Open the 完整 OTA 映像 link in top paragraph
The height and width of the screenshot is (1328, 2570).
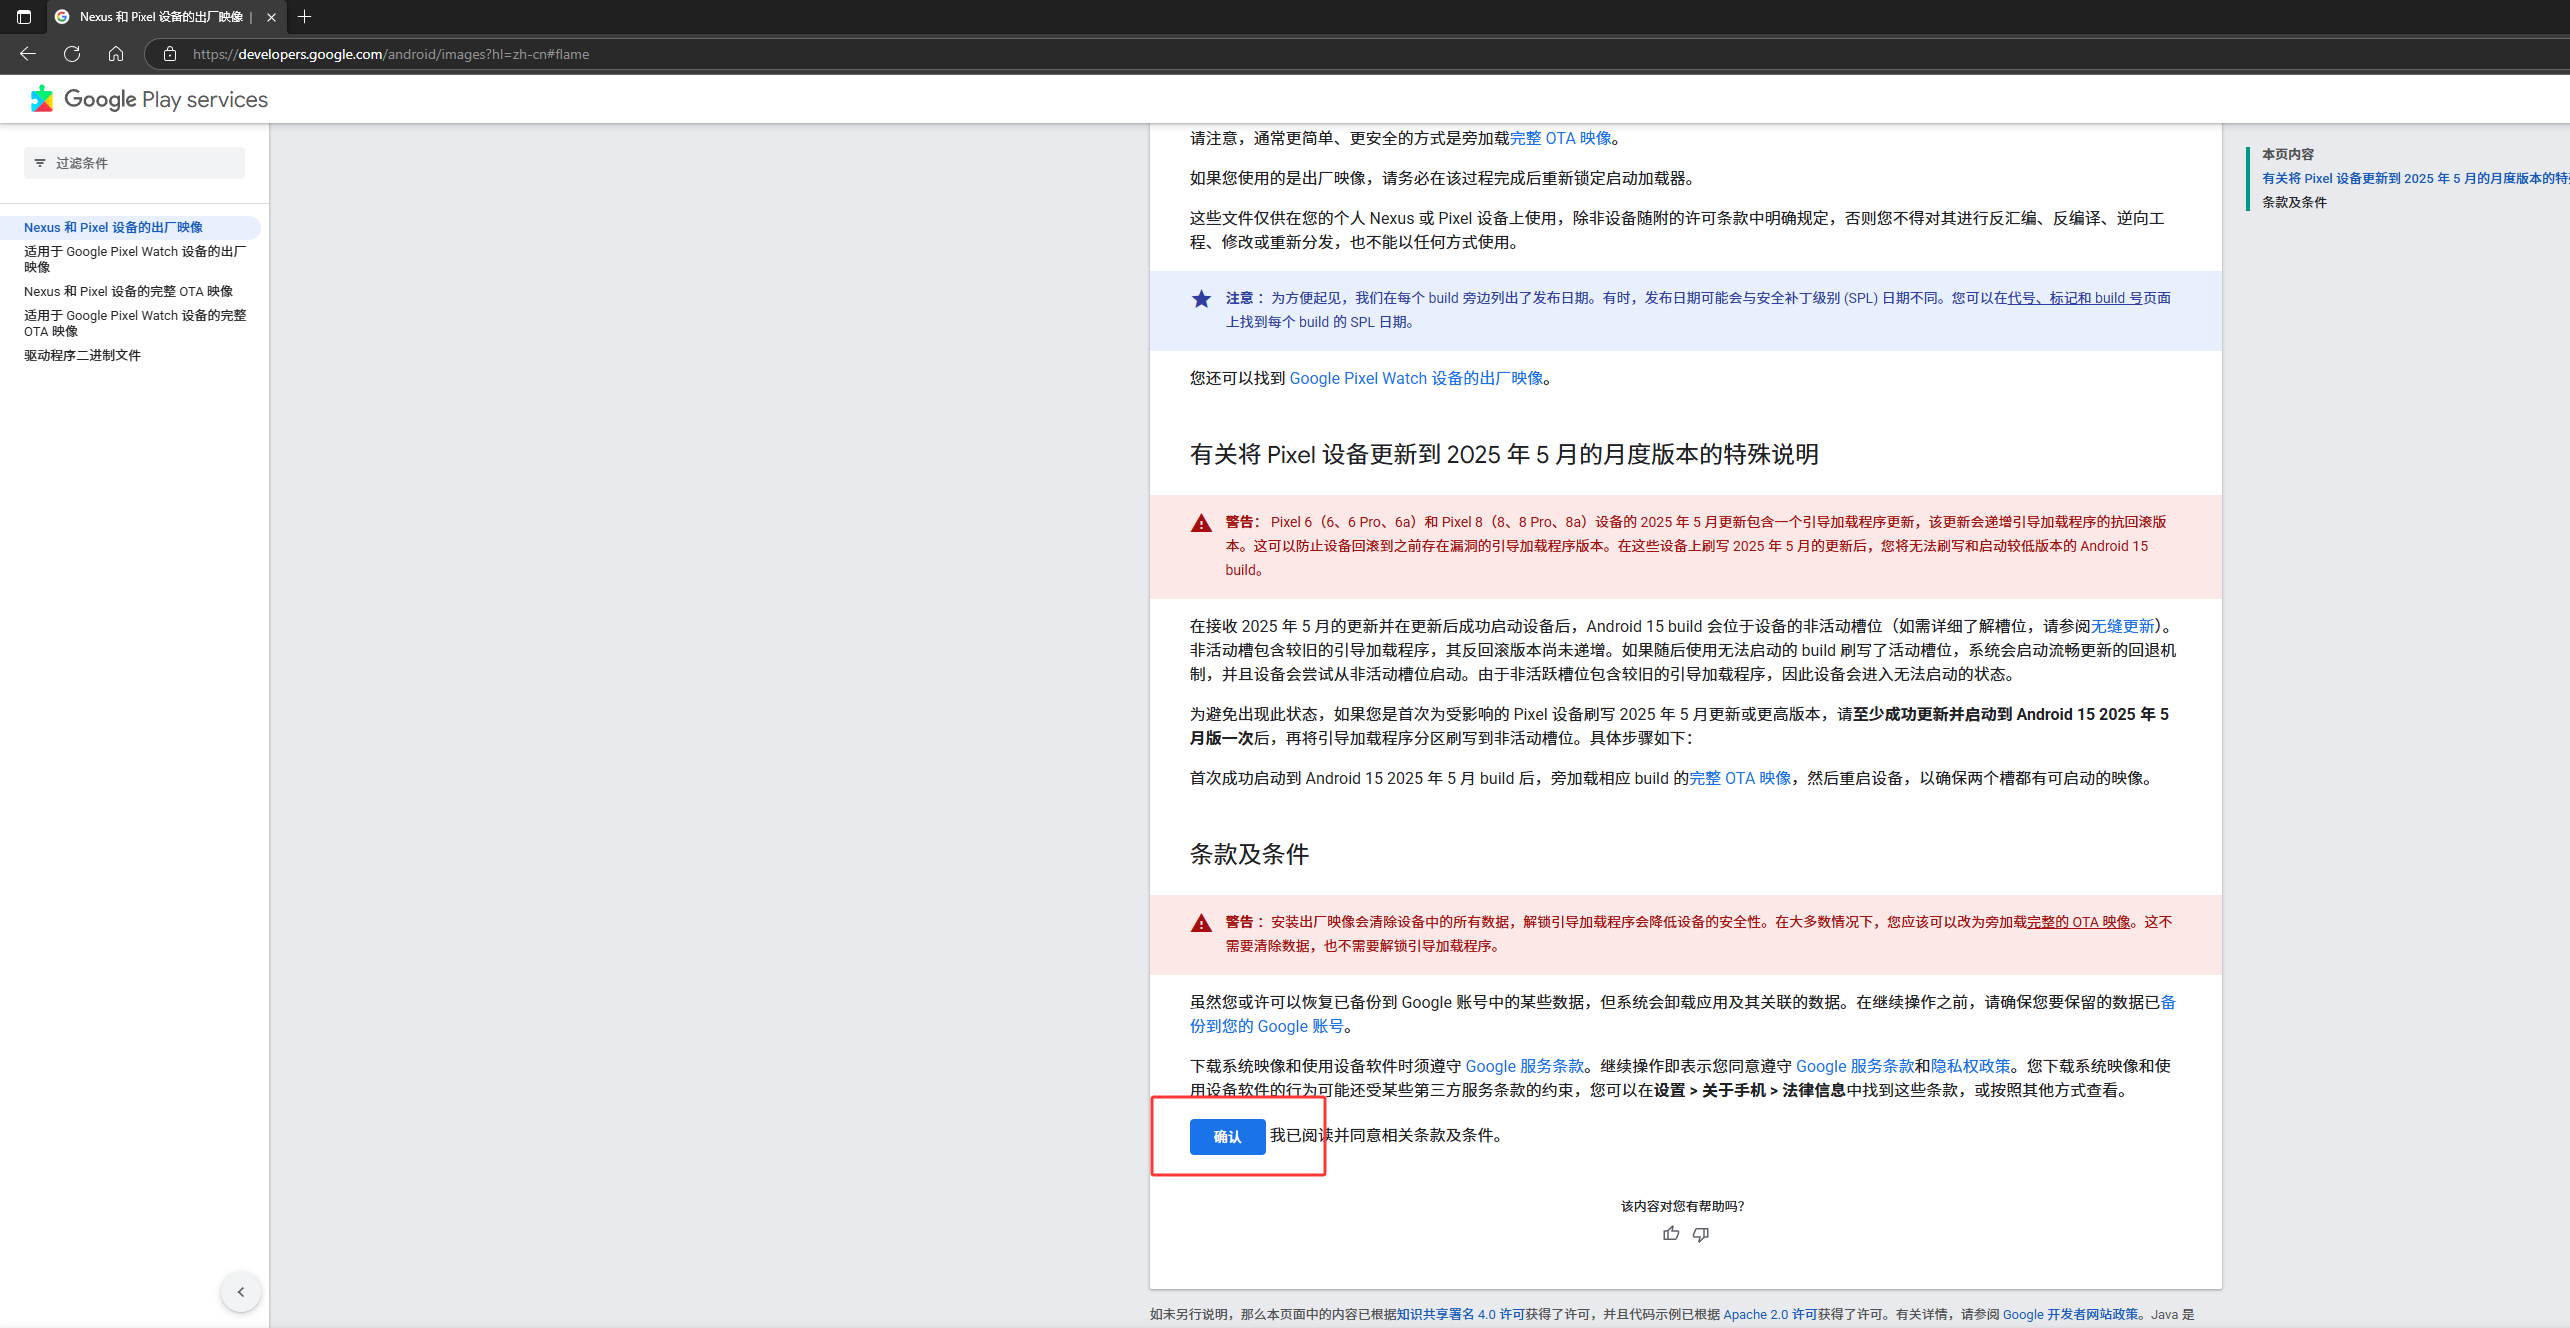1560,138
